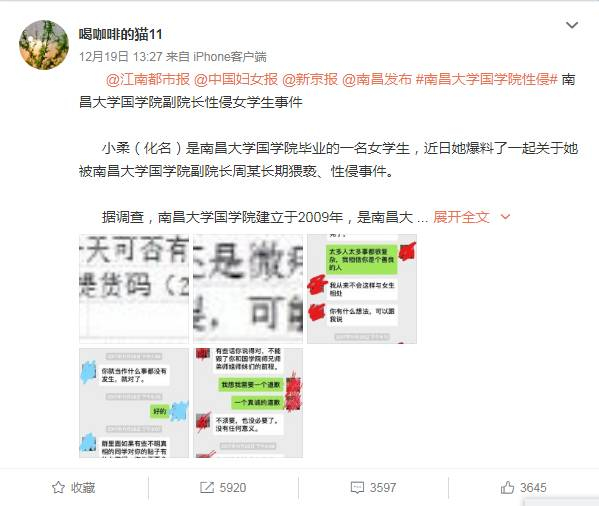Like the post with thumbs-up icon
The width and height of the screenshot is (599, 506).
[507, 487]
